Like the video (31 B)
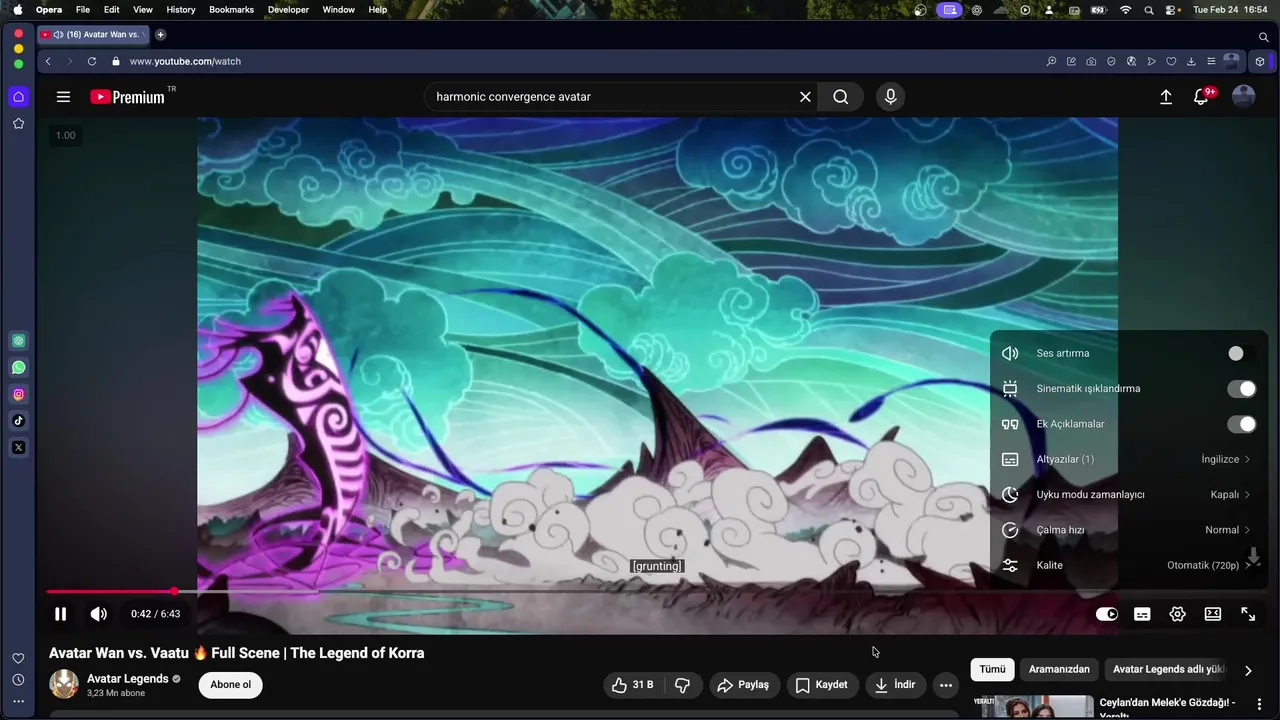Screen dimensions: 1280x720 click(633, 685)
